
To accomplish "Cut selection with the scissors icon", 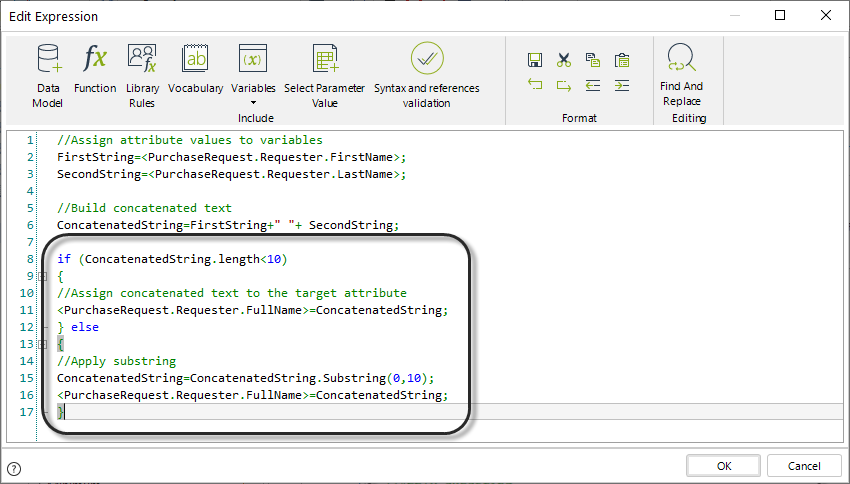I will (x=564, y=60).
